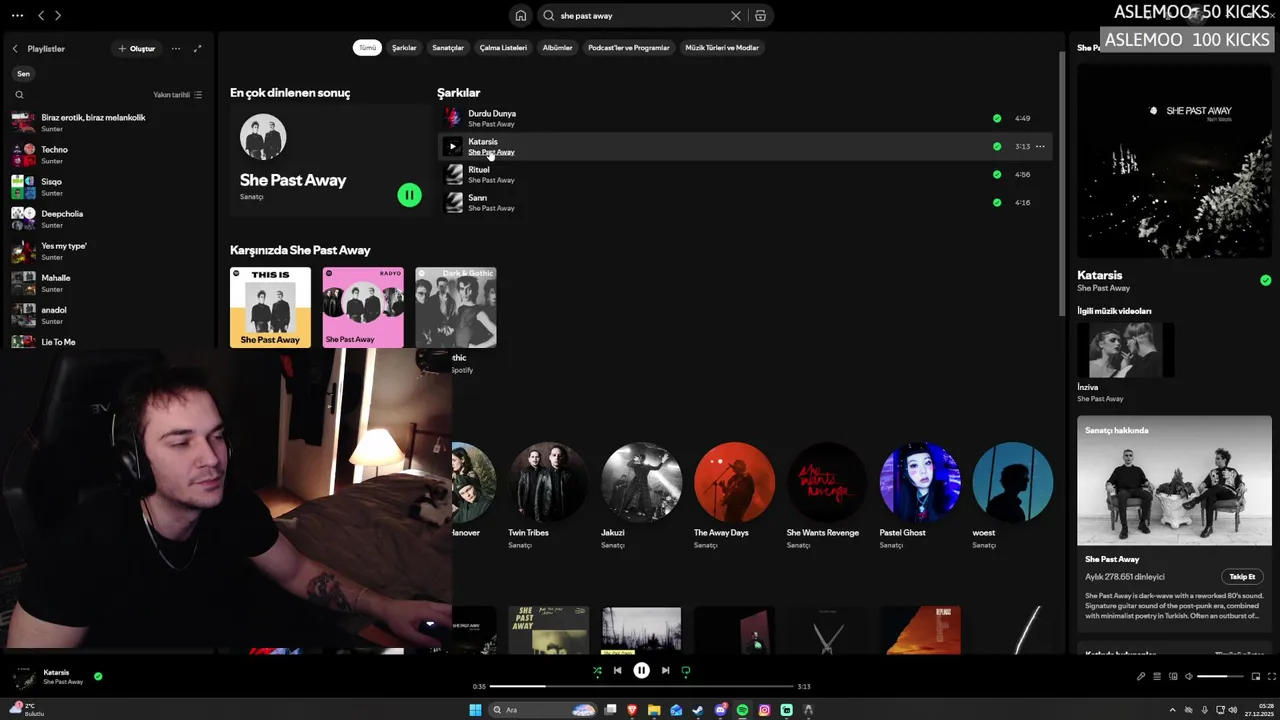Toggle shuffle in the player bar
The image size is (1280, 720).
(597, 671)
